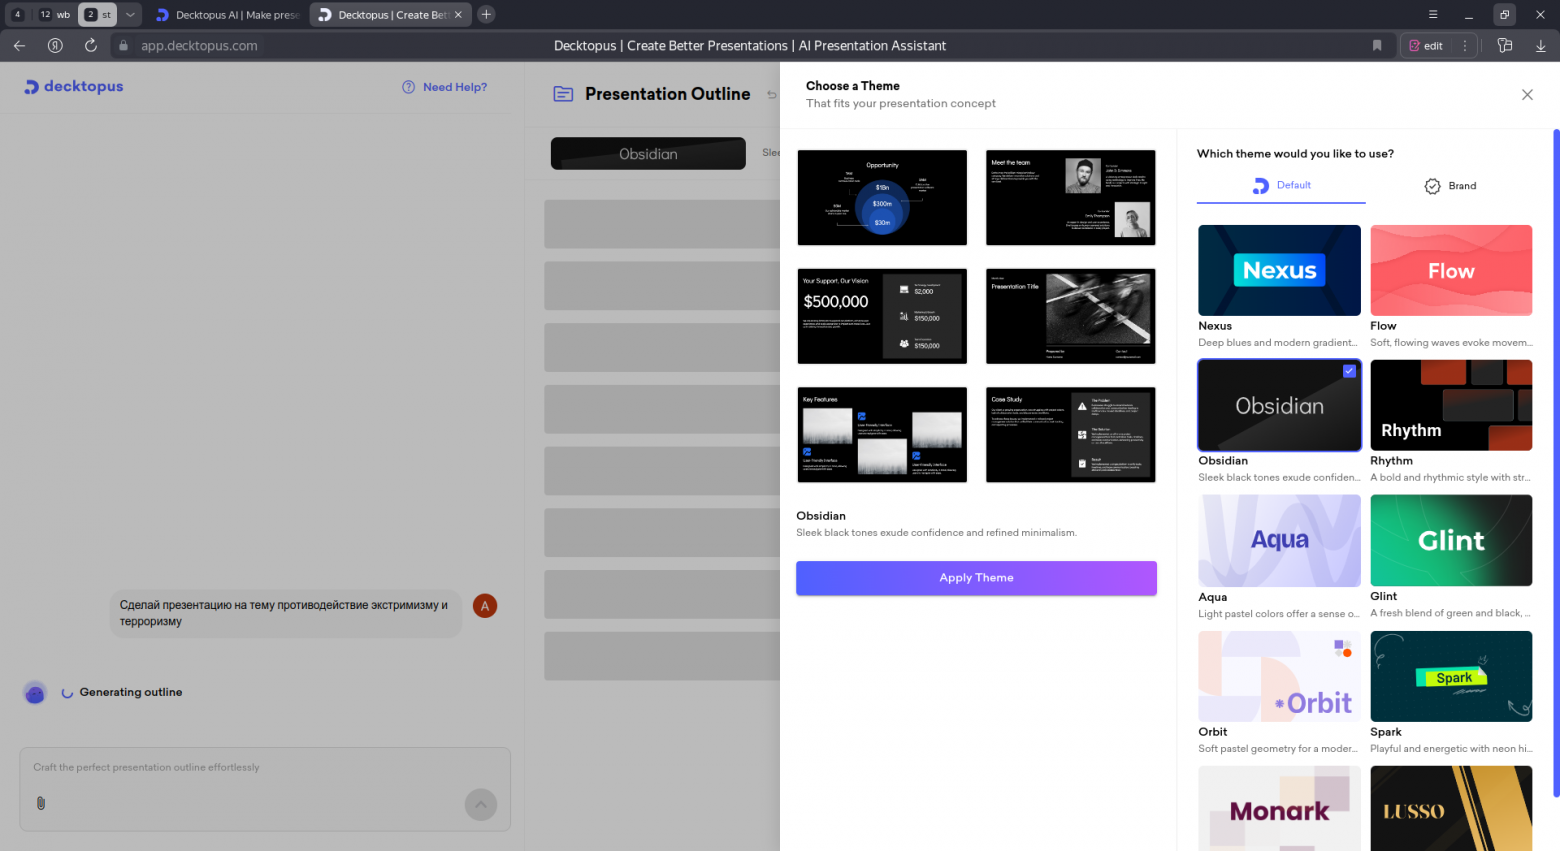Switch to the Decktopus AI Make presentations tab
The height and width of the screenshot is (851, 1560).
[x=228, y=15]
